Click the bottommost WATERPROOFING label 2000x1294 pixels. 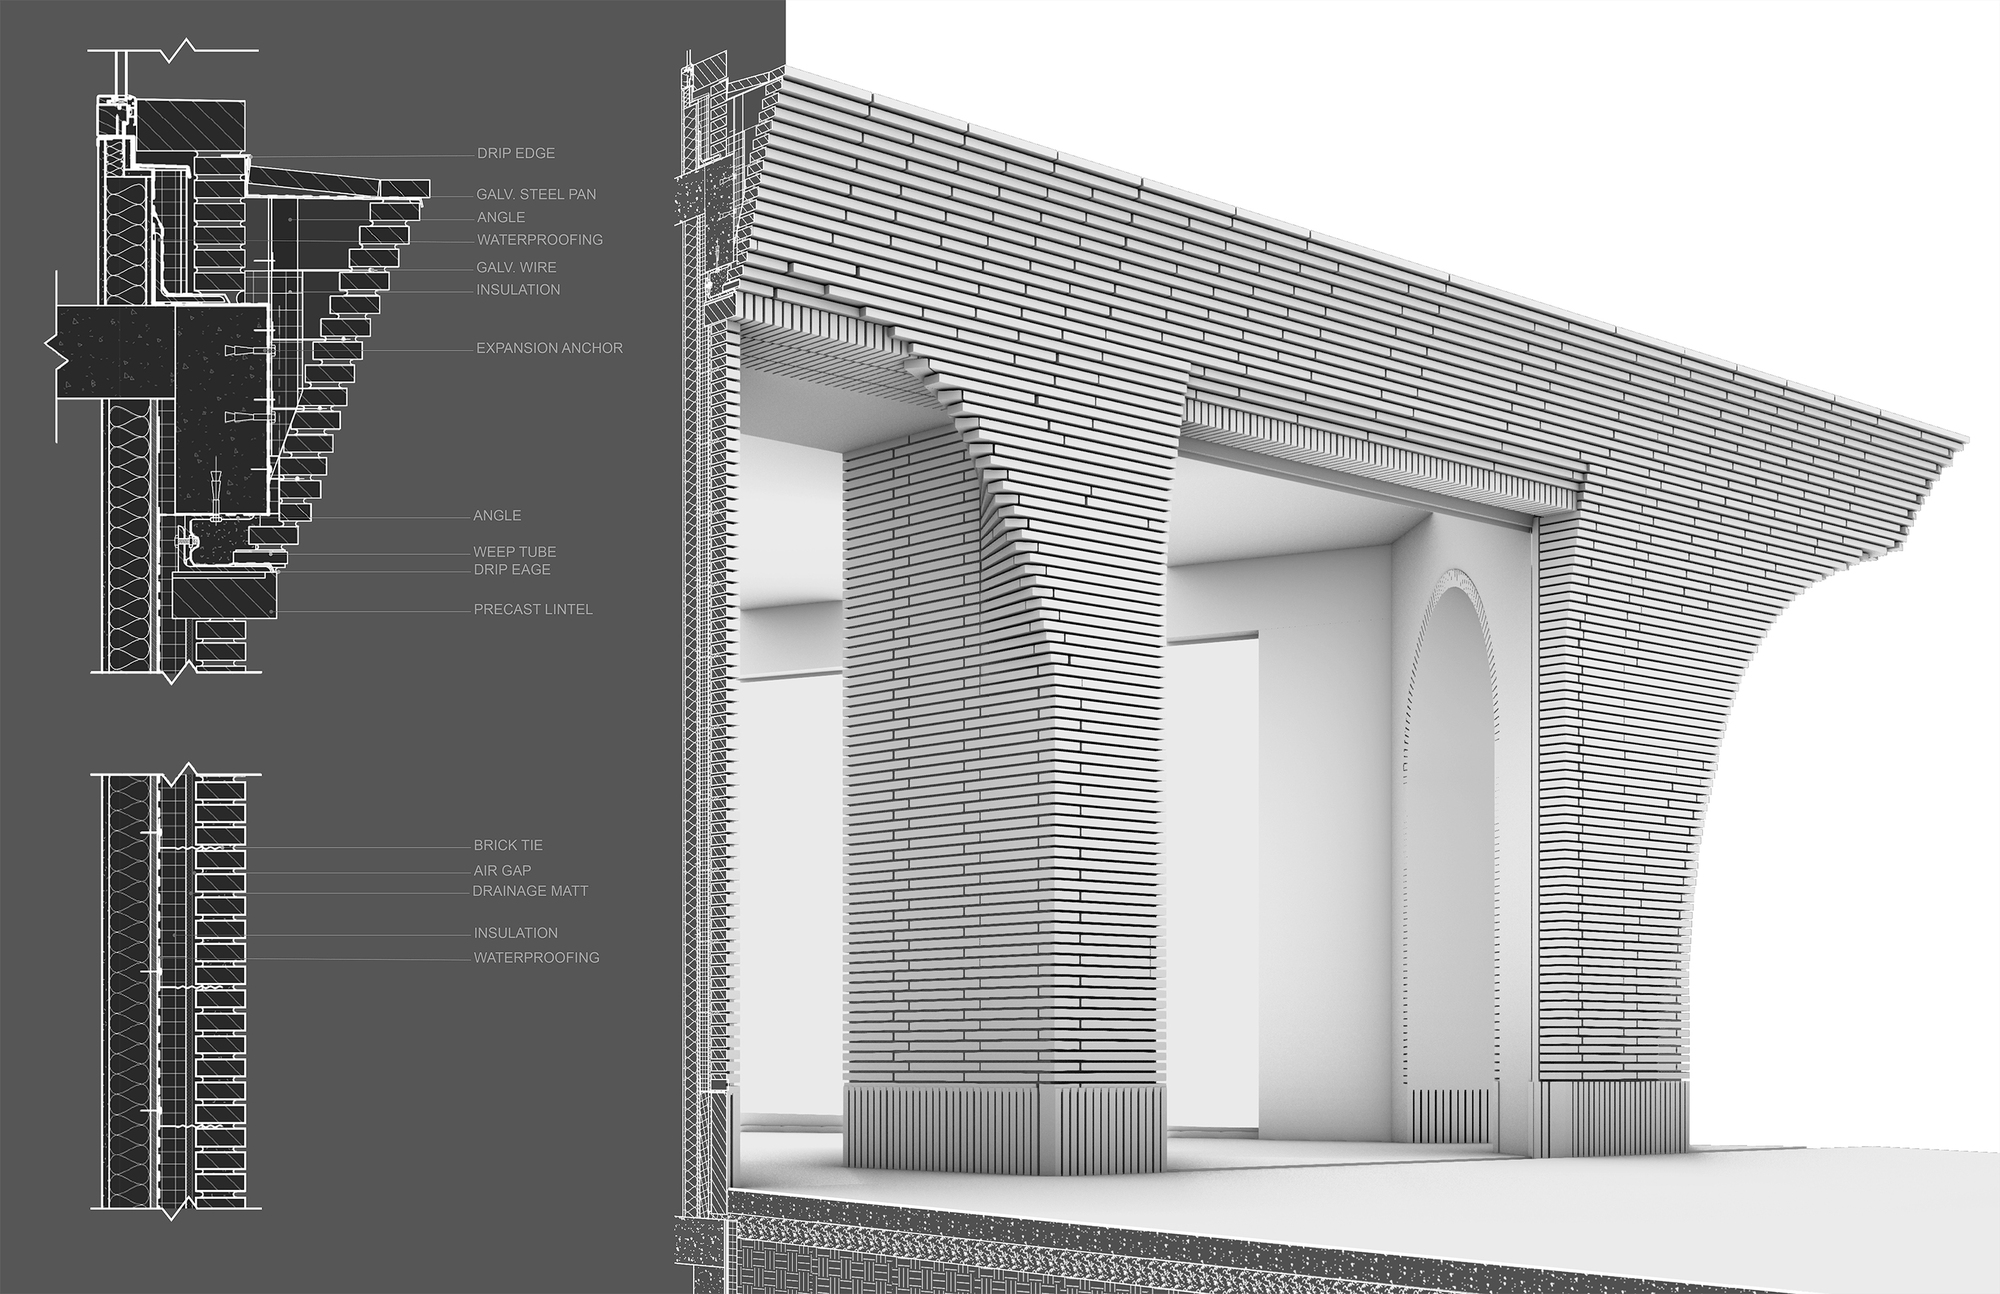point(536,958)
